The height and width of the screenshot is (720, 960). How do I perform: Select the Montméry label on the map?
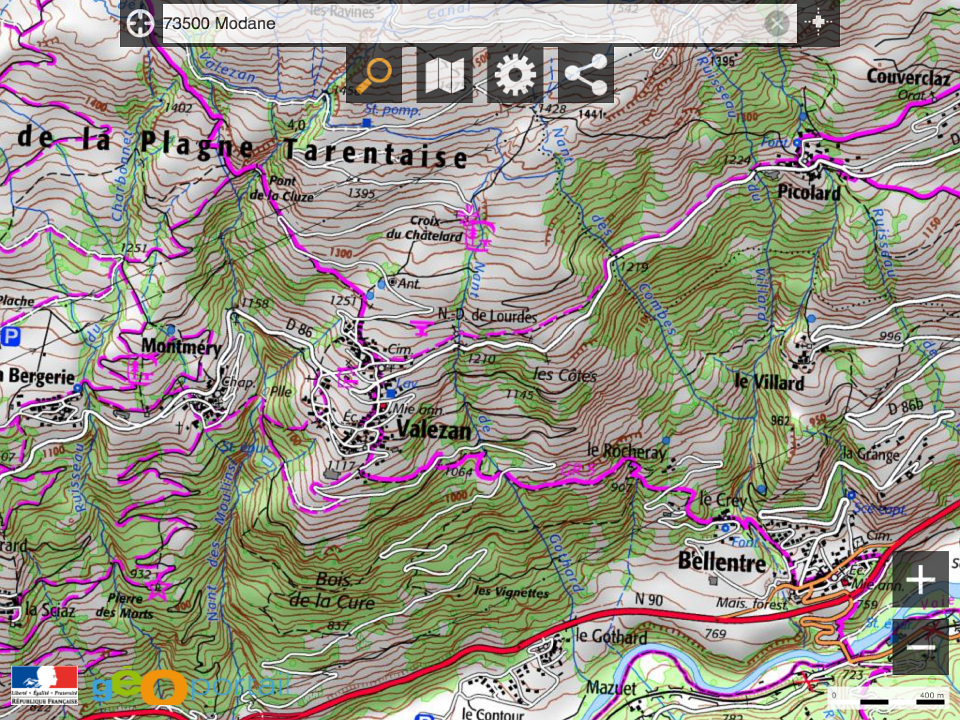[180, 345]
